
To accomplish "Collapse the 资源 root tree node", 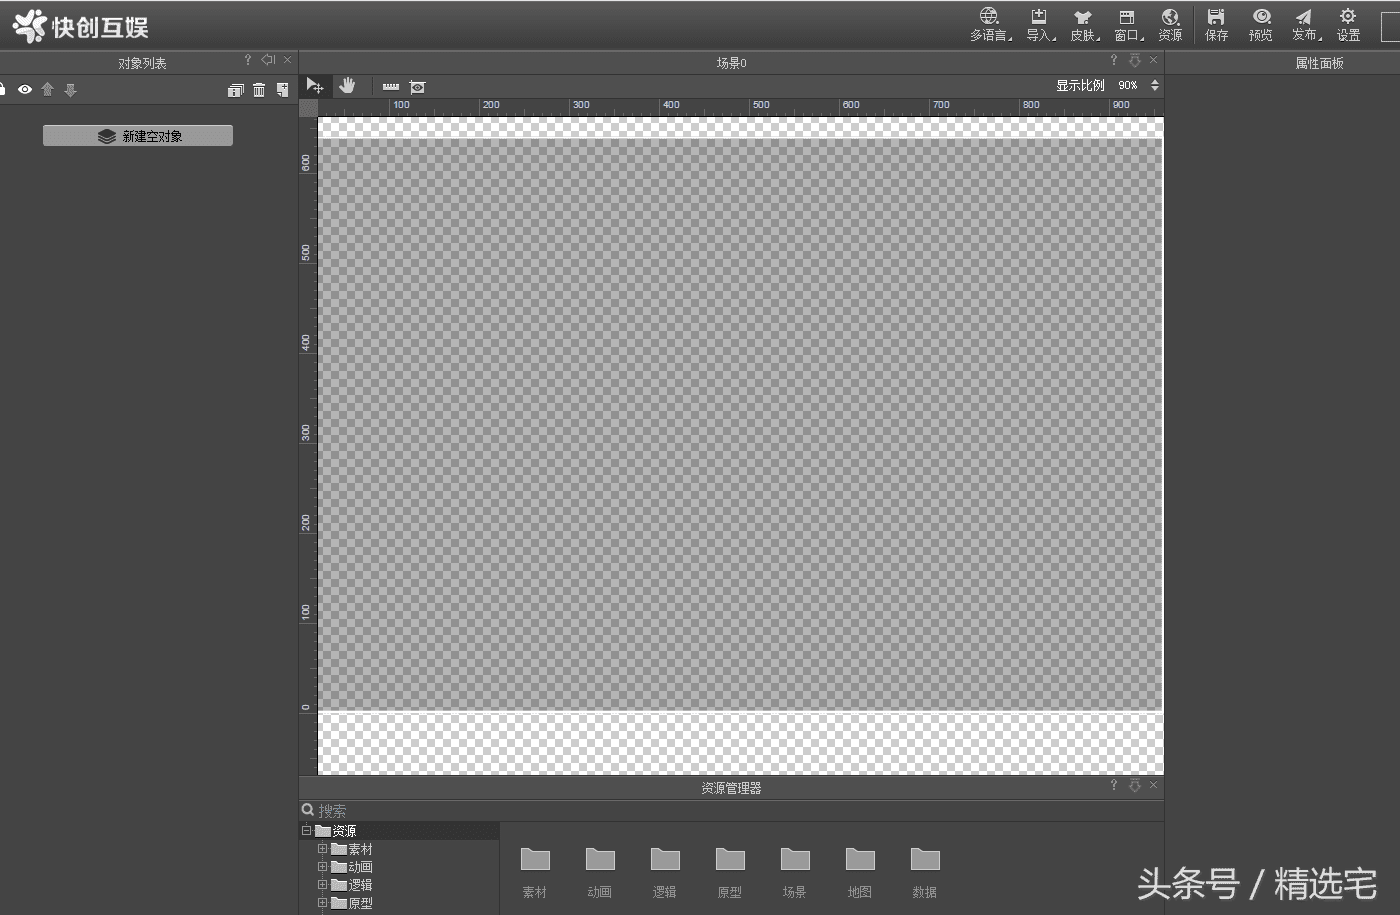I will tap(306, 830).
